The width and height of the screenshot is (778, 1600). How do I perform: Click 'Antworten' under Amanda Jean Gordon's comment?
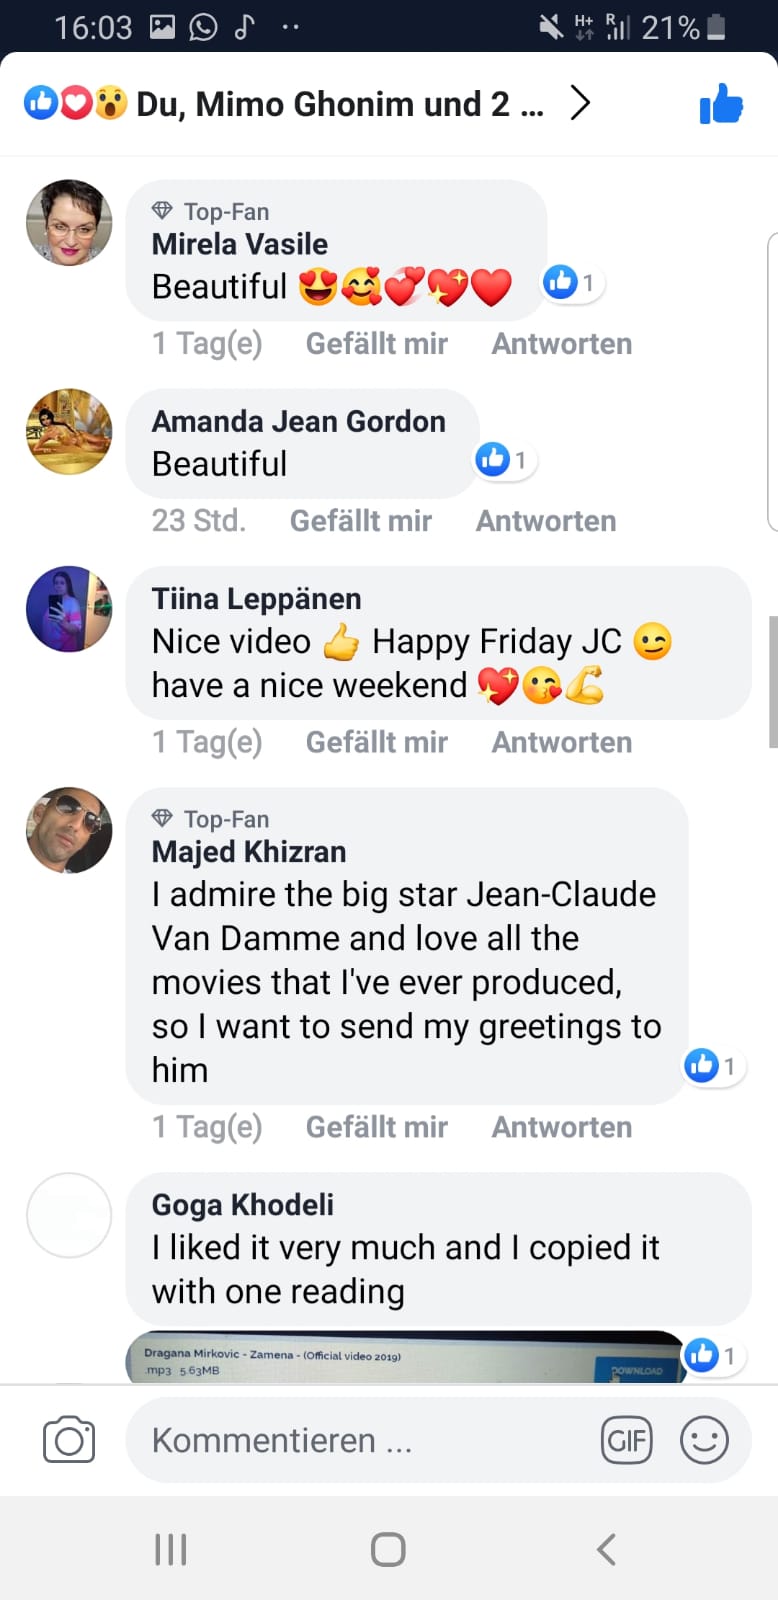coord(546,521)
